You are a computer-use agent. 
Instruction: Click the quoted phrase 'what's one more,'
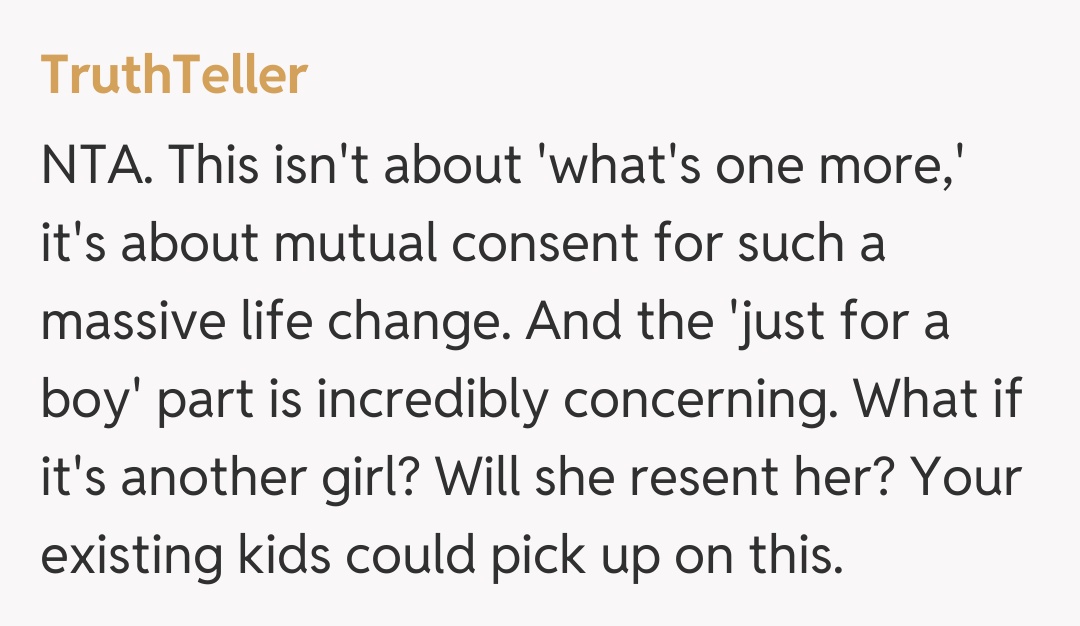tap(750, 164)
